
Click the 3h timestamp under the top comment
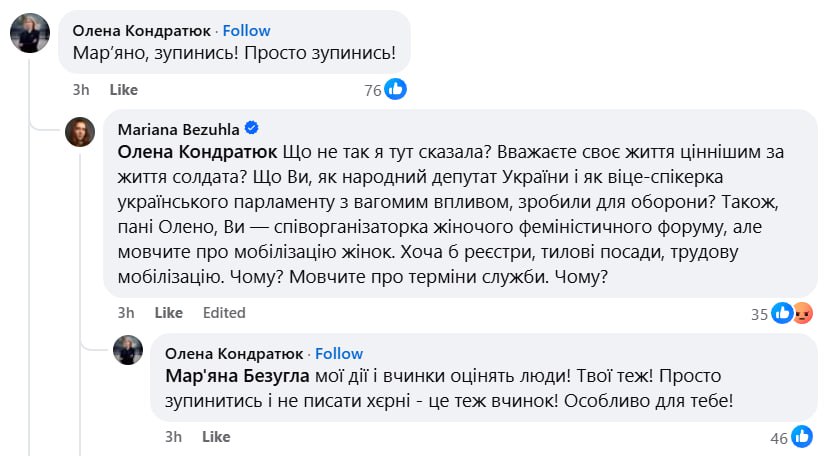pos(82,90)
